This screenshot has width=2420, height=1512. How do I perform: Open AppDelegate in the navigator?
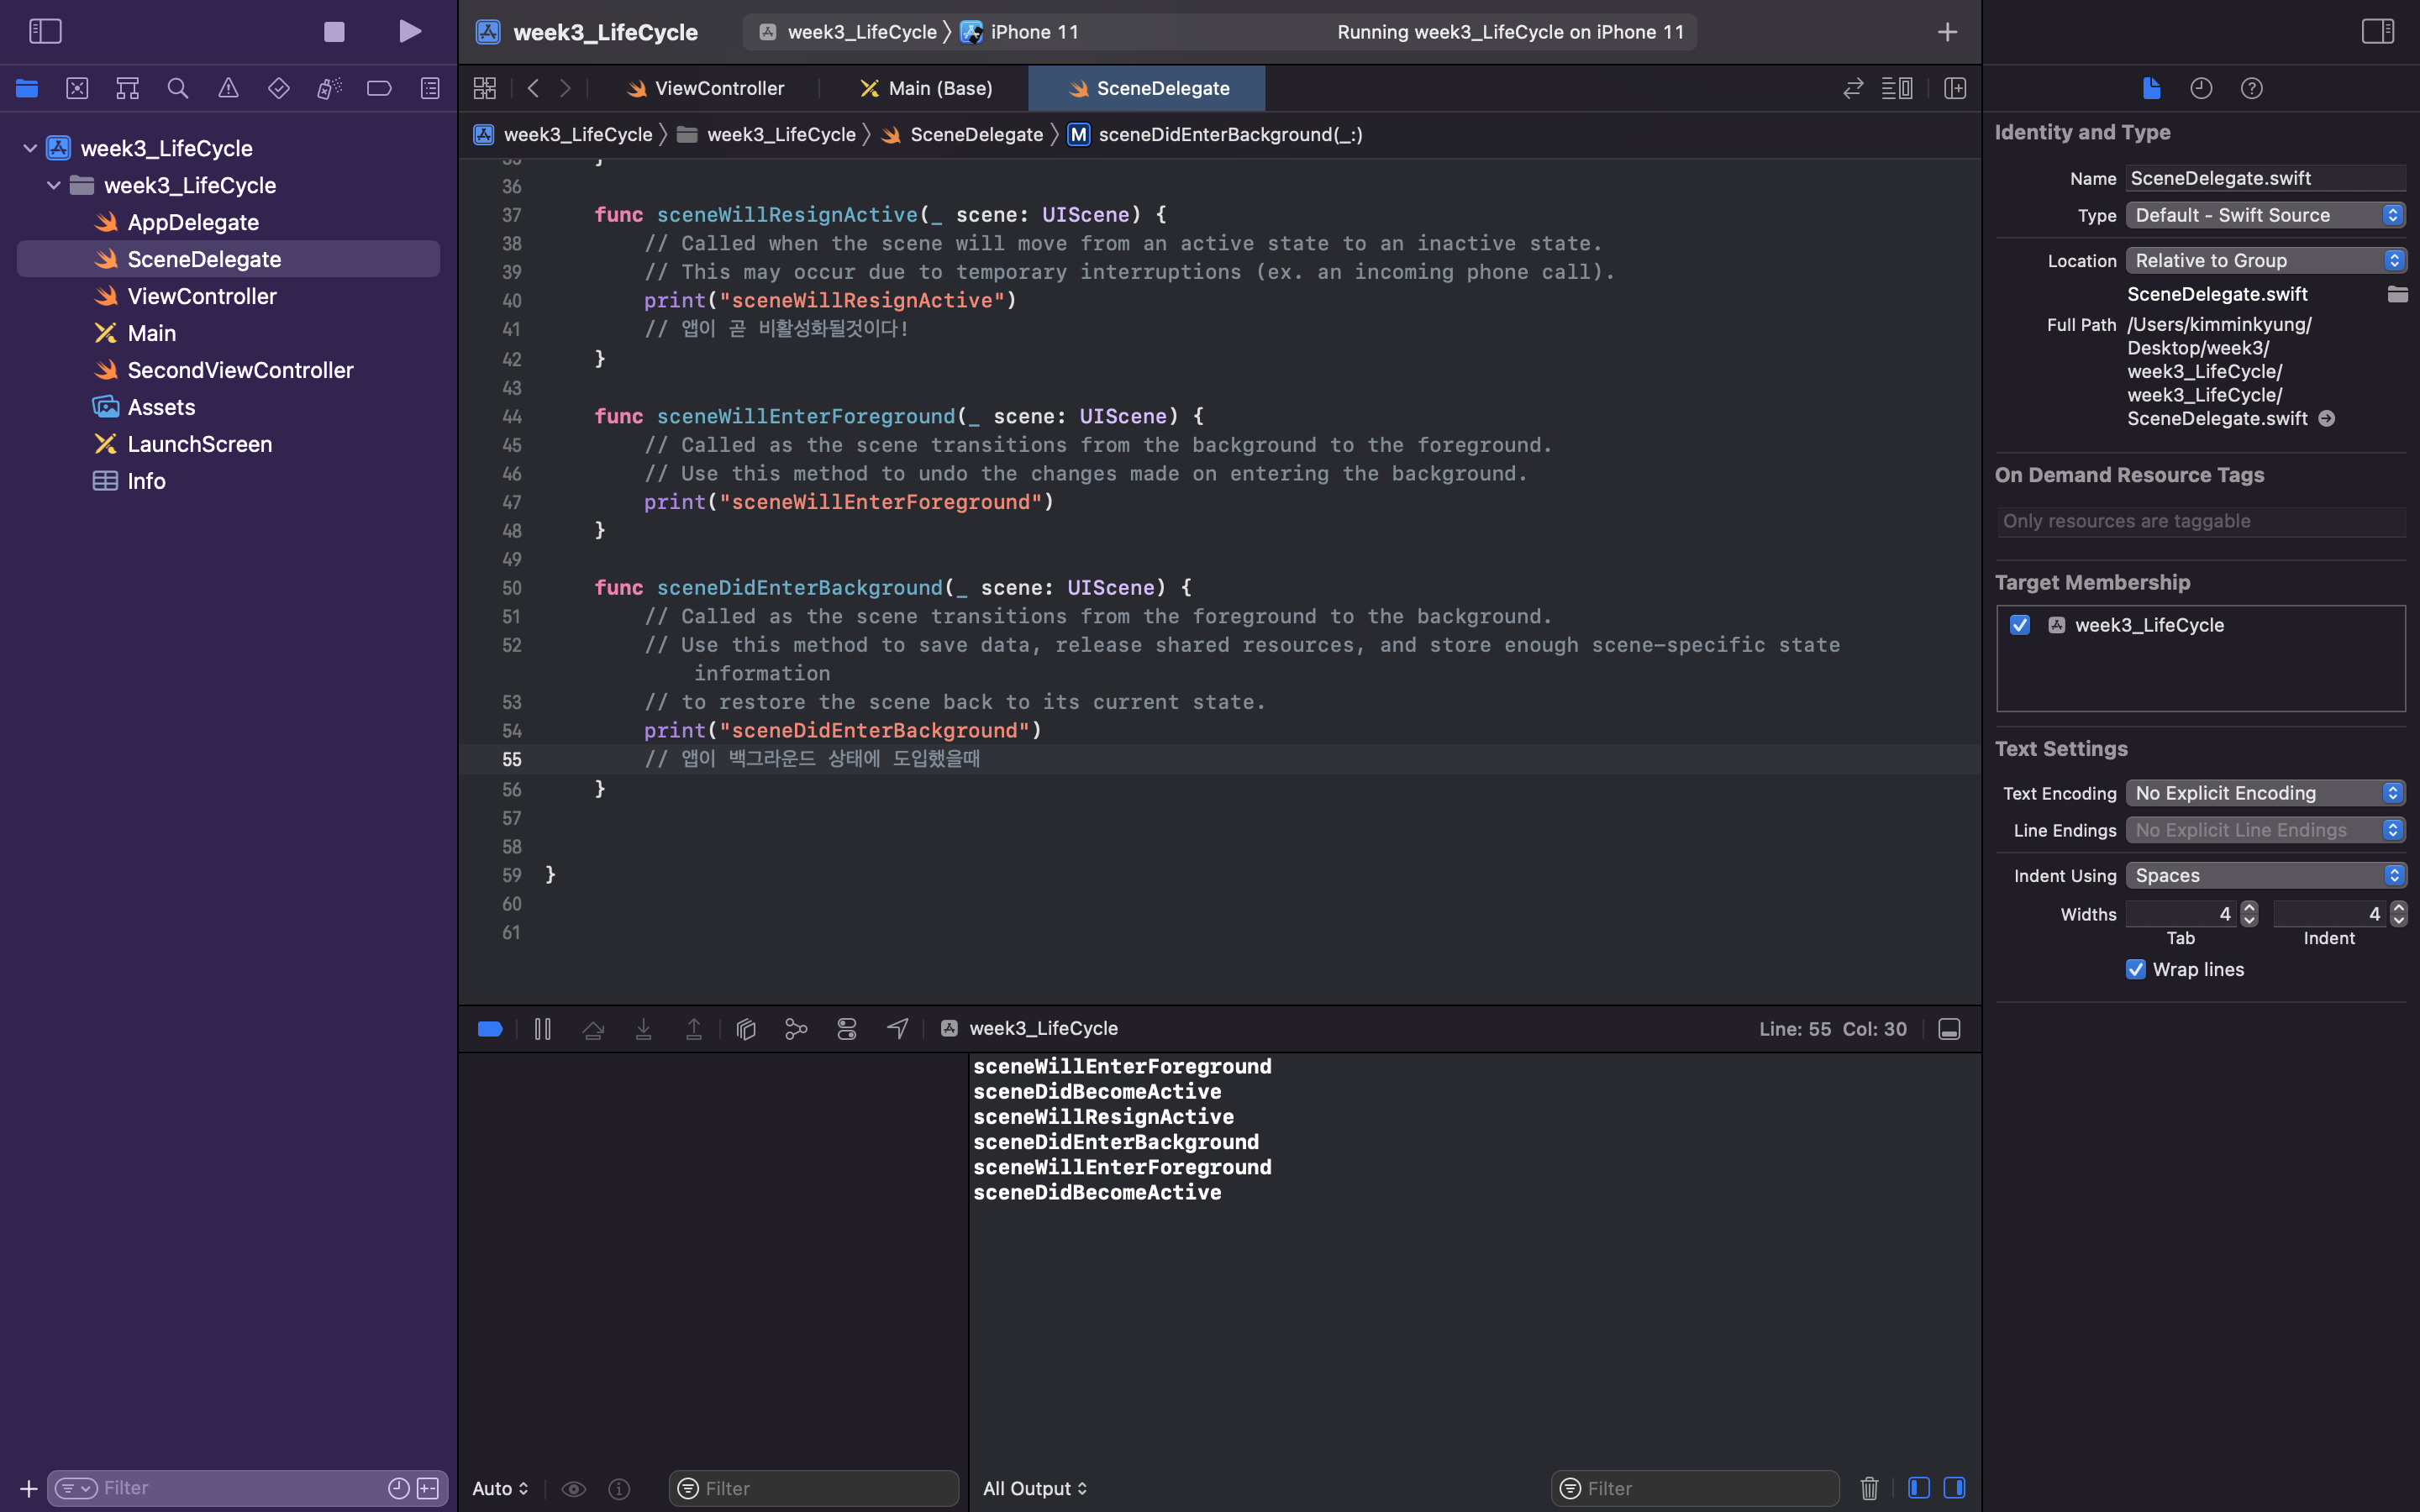point(193,222)
